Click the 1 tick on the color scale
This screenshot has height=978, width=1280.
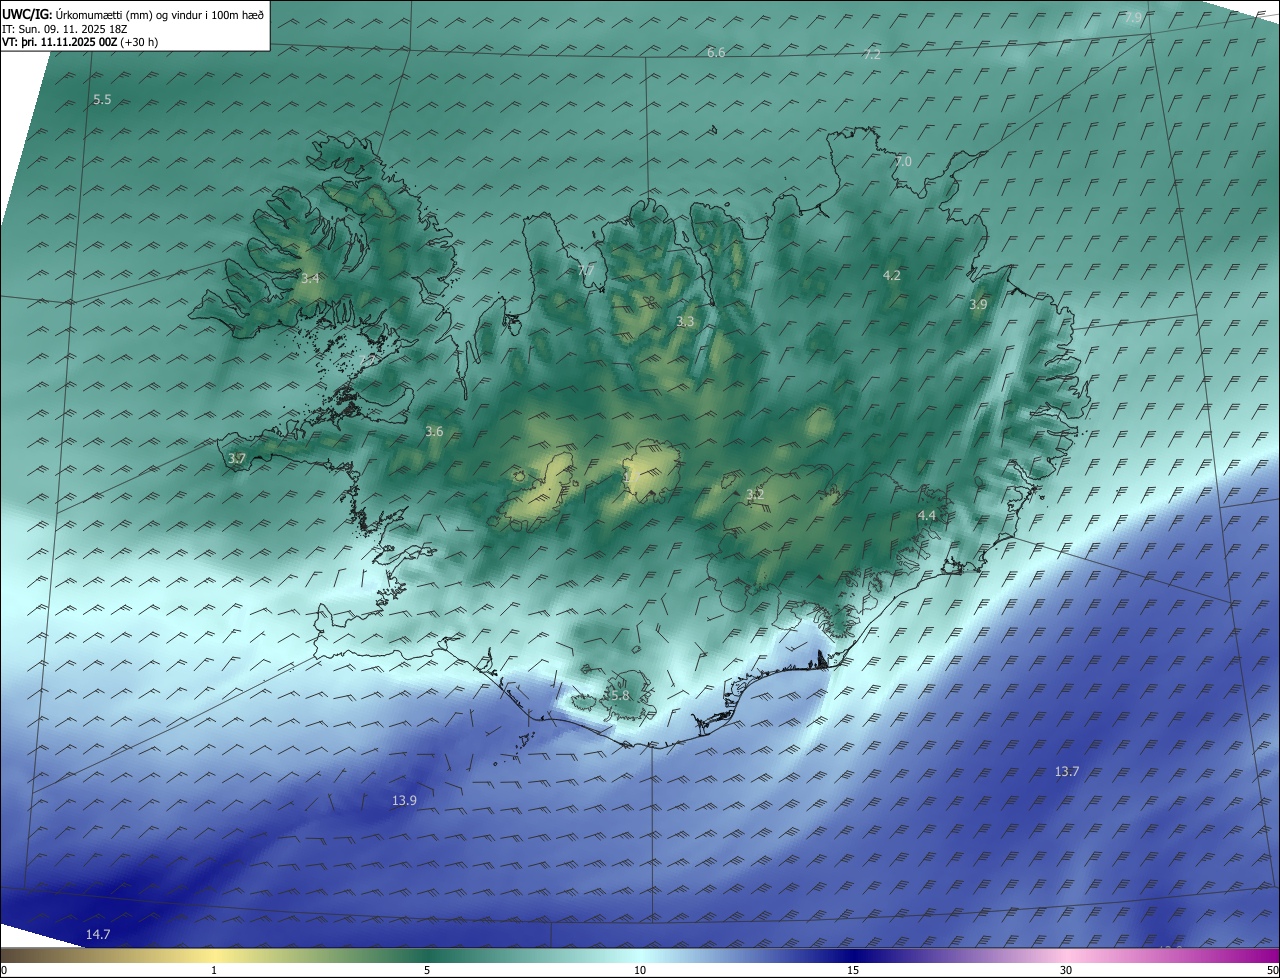pyautogui.click(x=214, y=970)
